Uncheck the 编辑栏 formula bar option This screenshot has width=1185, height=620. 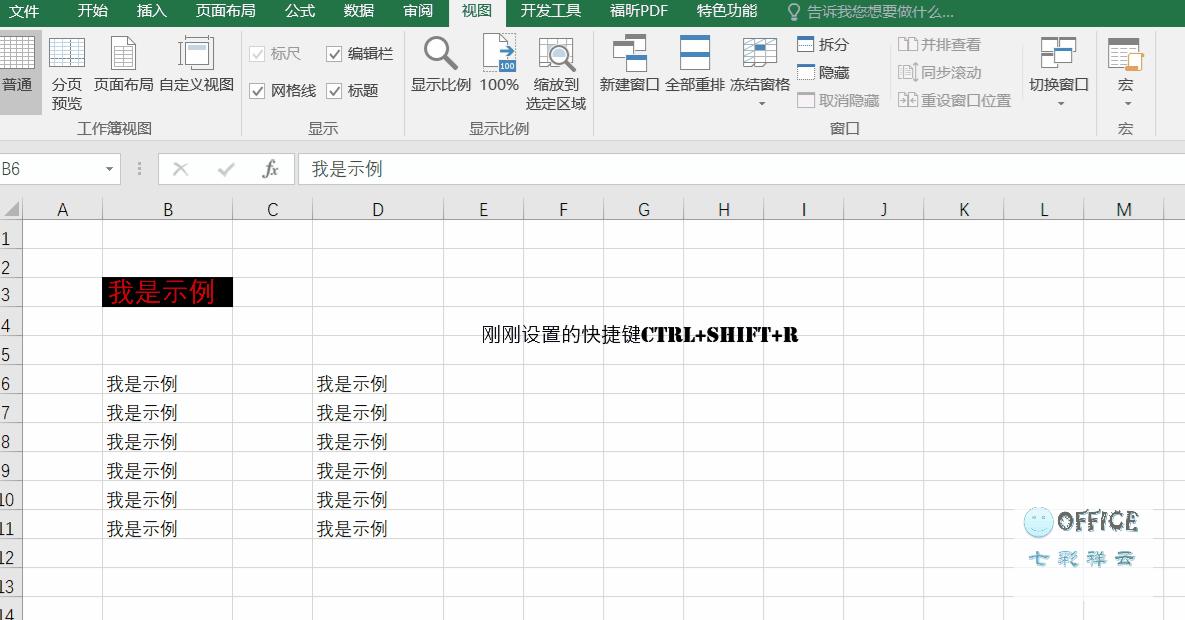point(334,54)
